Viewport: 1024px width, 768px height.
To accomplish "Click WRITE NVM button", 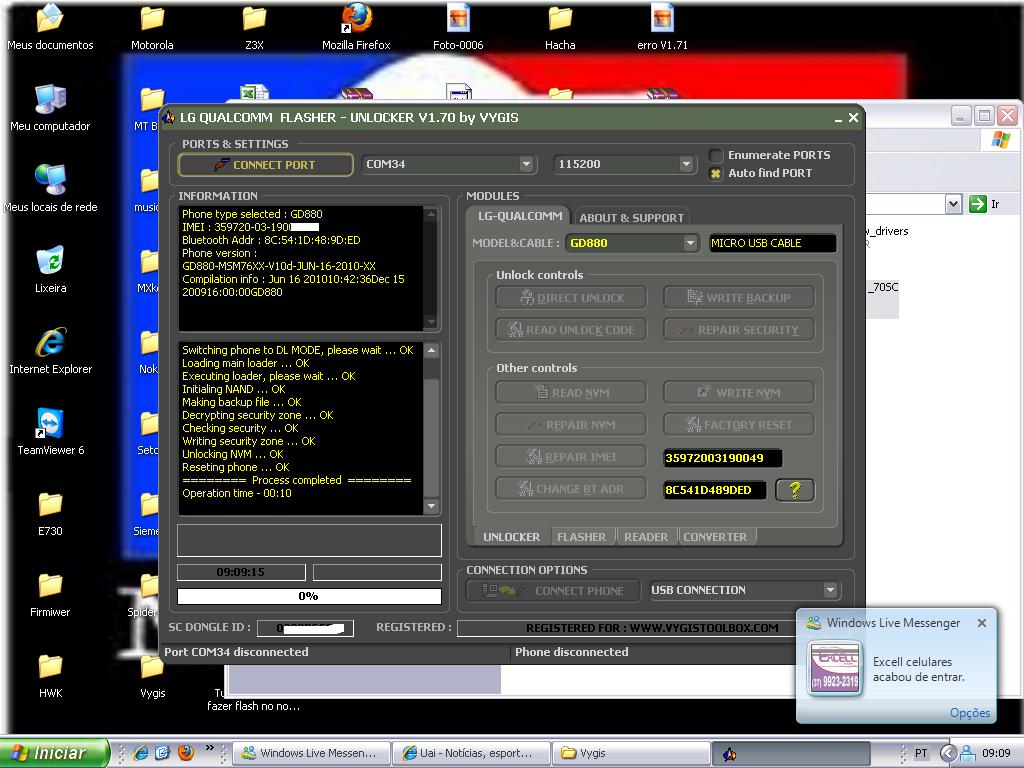I will coord(739,392).
